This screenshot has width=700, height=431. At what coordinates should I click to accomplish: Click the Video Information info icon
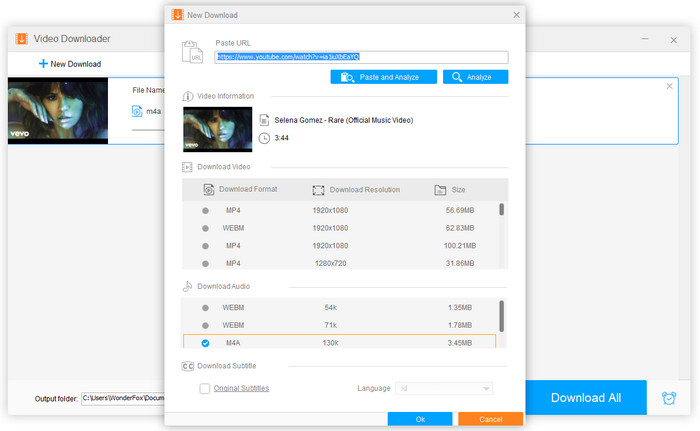tap(188, 96)
